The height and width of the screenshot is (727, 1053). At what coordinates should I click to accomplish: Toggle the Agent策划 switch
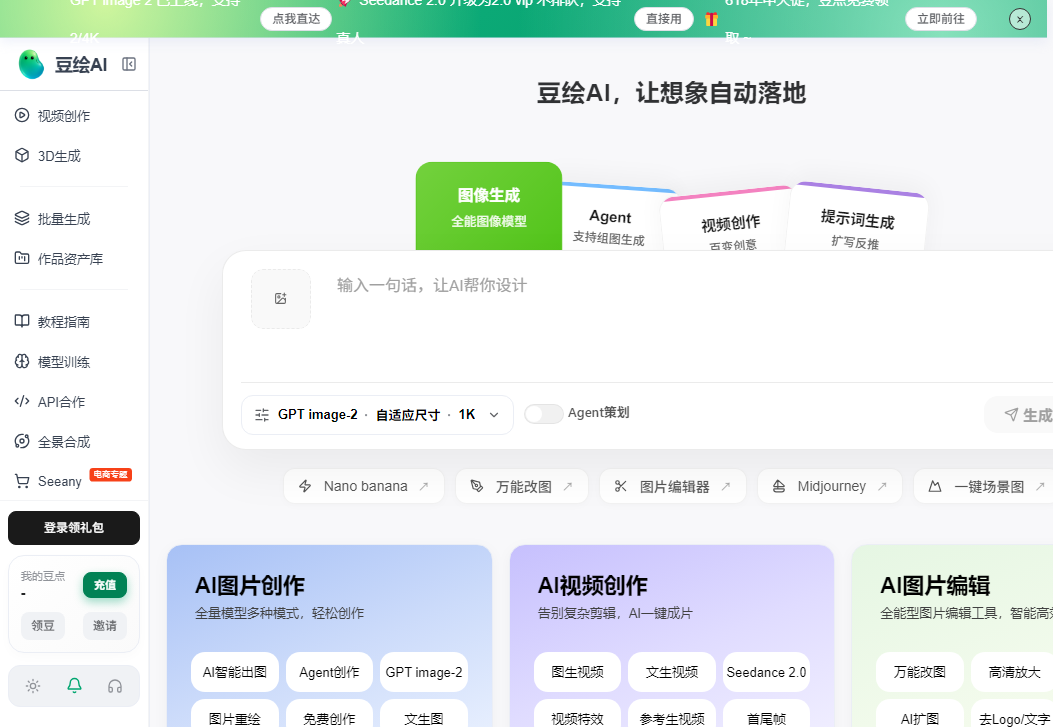pyautogui.click(x=543, y=414)
